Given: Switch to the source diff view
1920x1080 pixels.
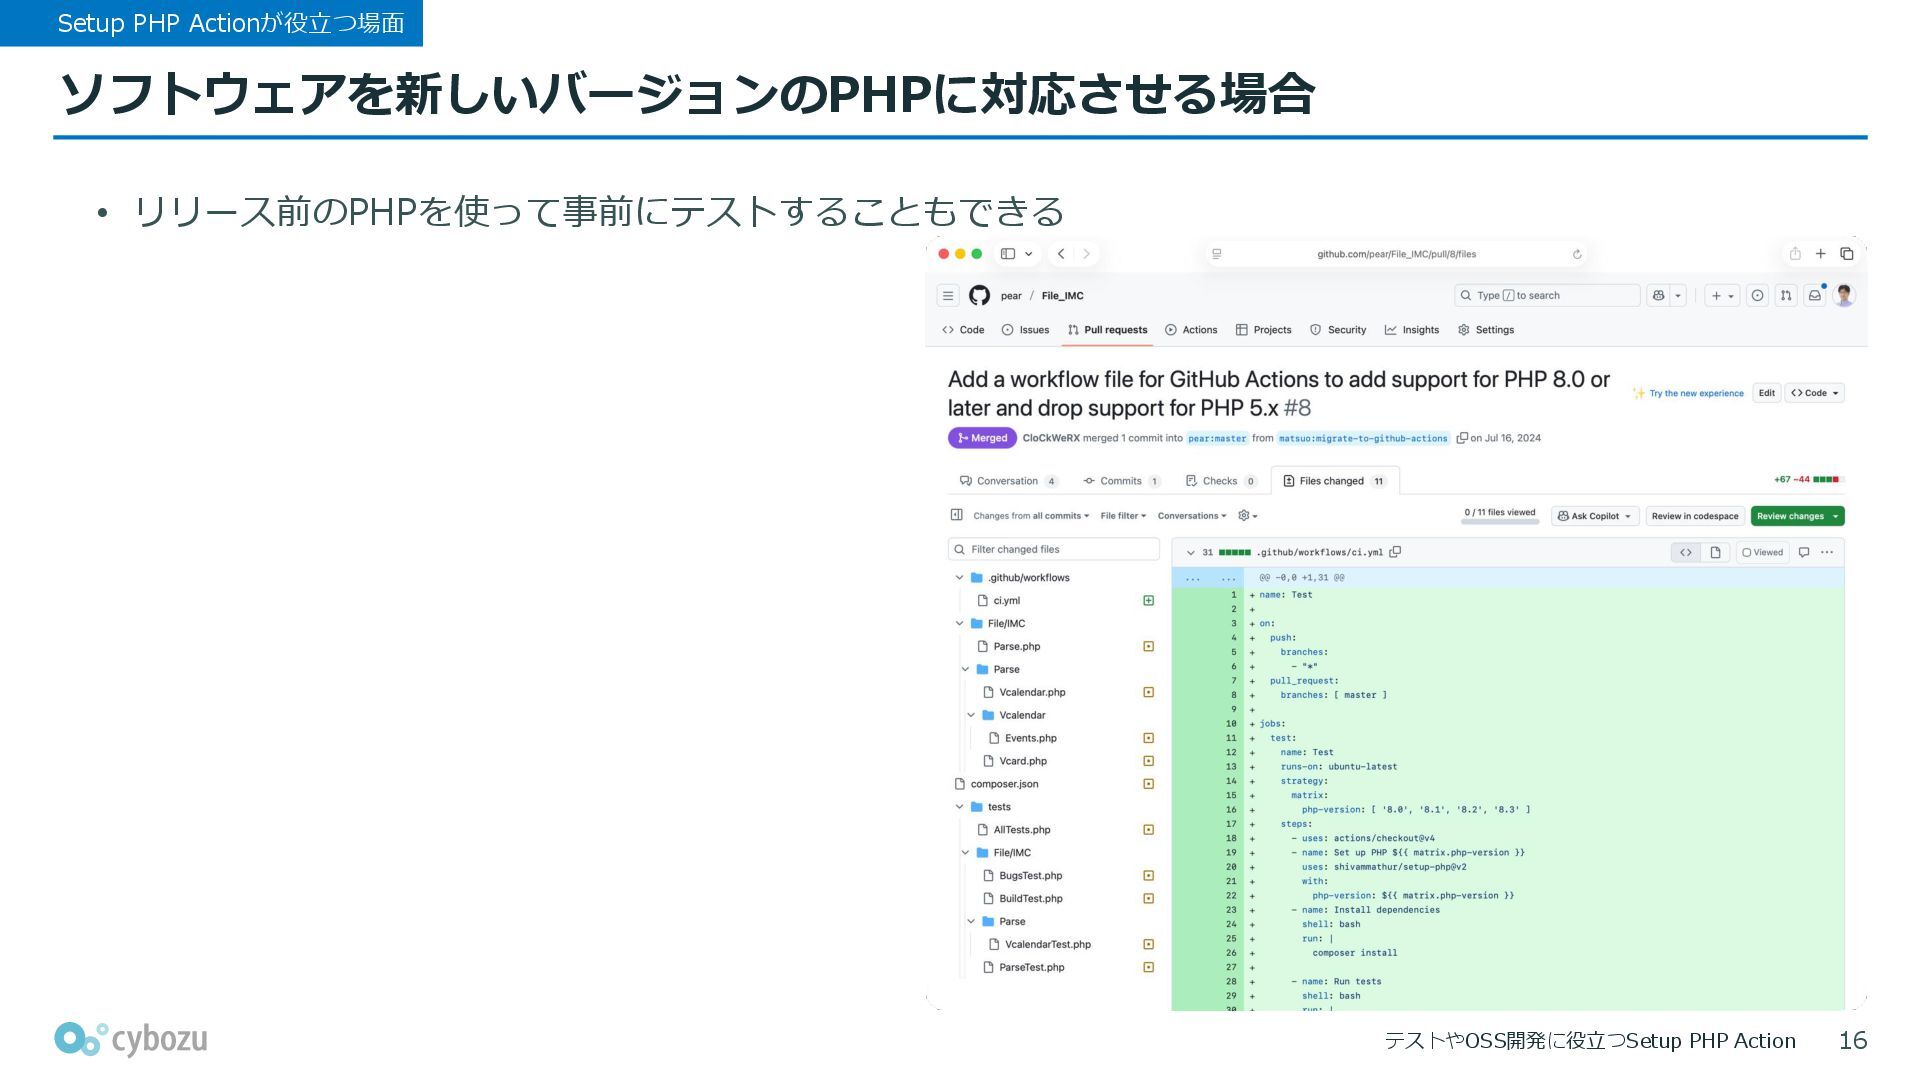Looking at the screenshot, I should (1686, 552).
